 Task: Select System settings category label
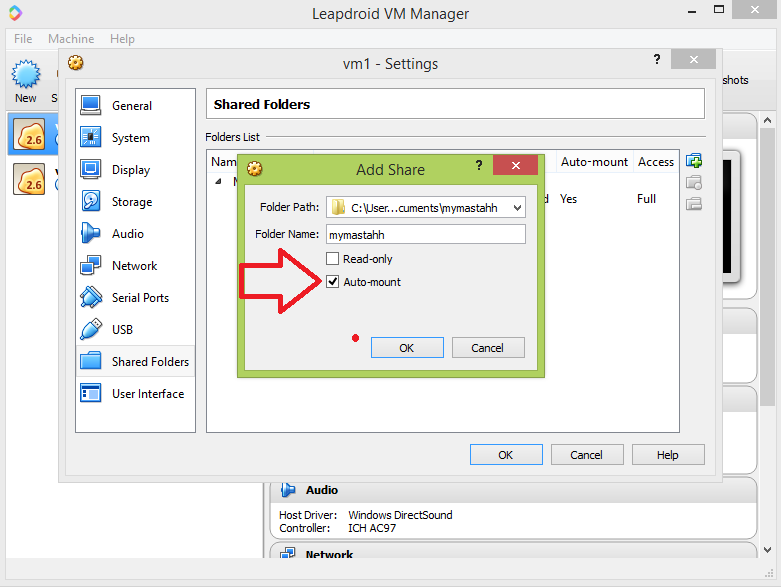[x=130, y=138]
